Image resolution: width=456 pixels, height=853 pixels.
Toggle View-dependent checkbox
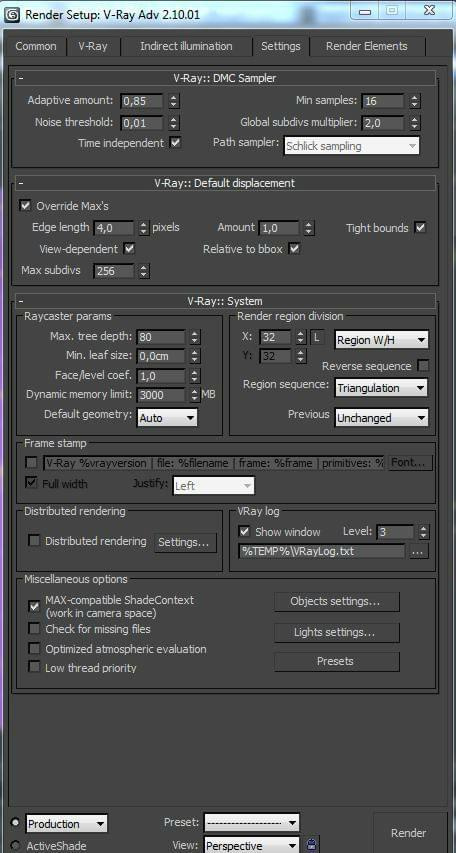129,249
